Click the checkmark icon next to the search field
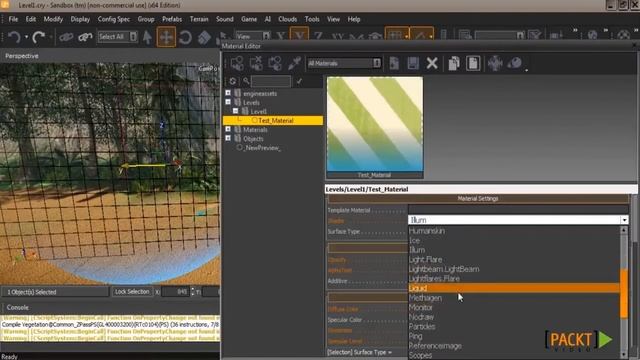 click(299, 81)
